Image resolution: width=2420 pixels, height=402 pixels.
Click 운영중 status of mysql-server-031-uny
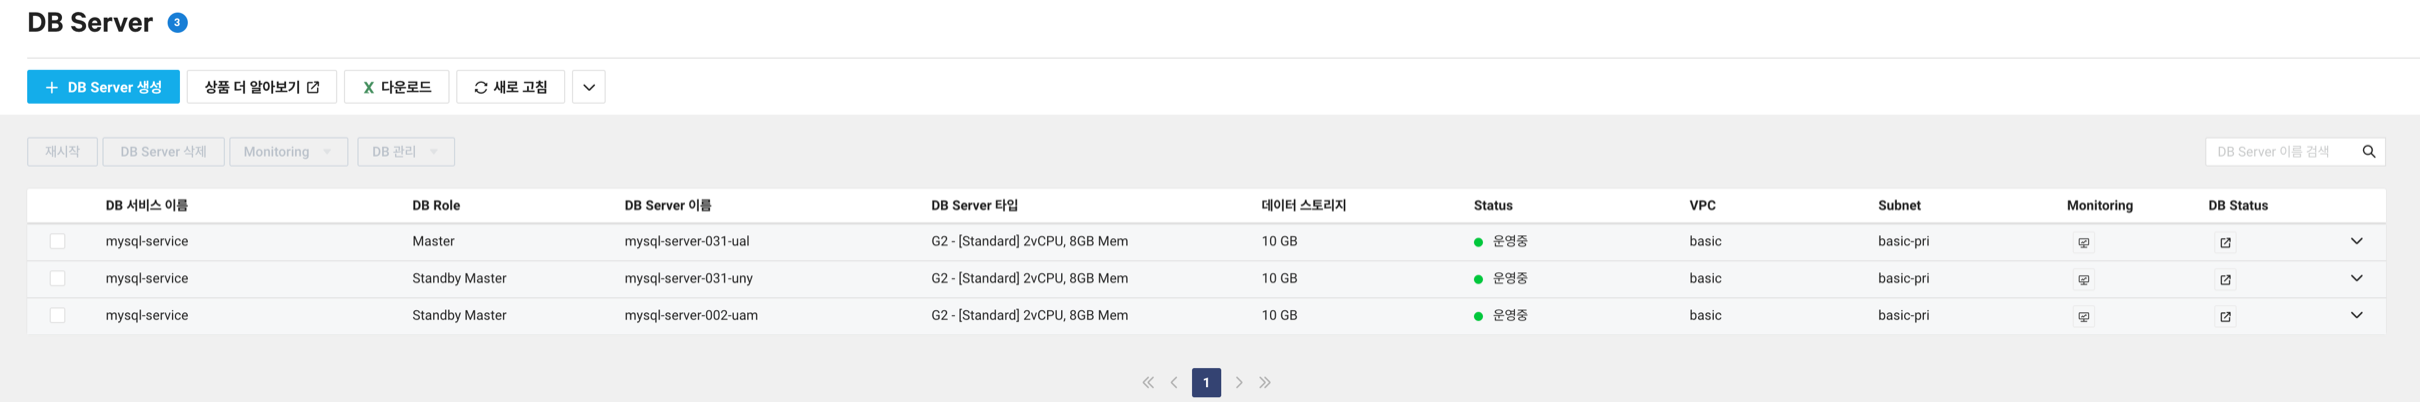1510,278
